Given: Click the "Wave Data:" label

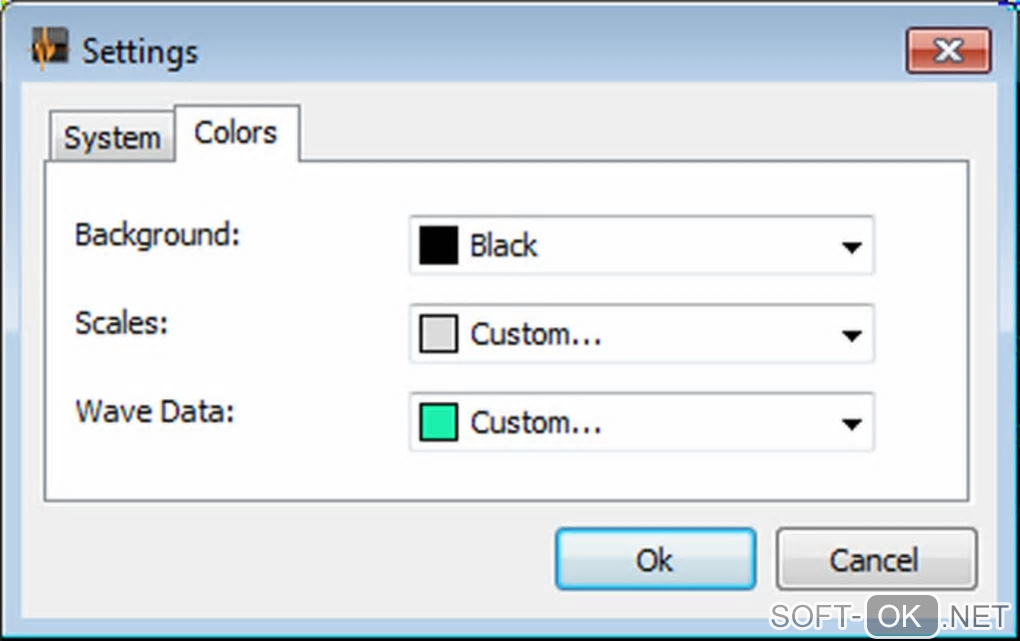Looking at the screenshot, I should [154, 411].
